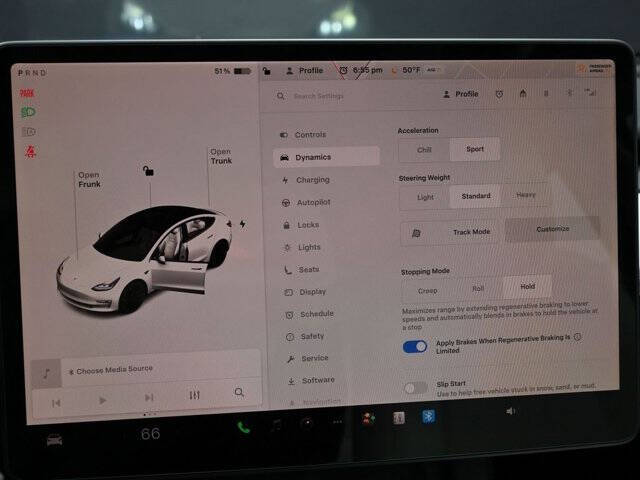Image resolution: width=640 pixels, height=480 pixels.
Task: Tap the music note album thumbnail
Action: tap(46, 373)
